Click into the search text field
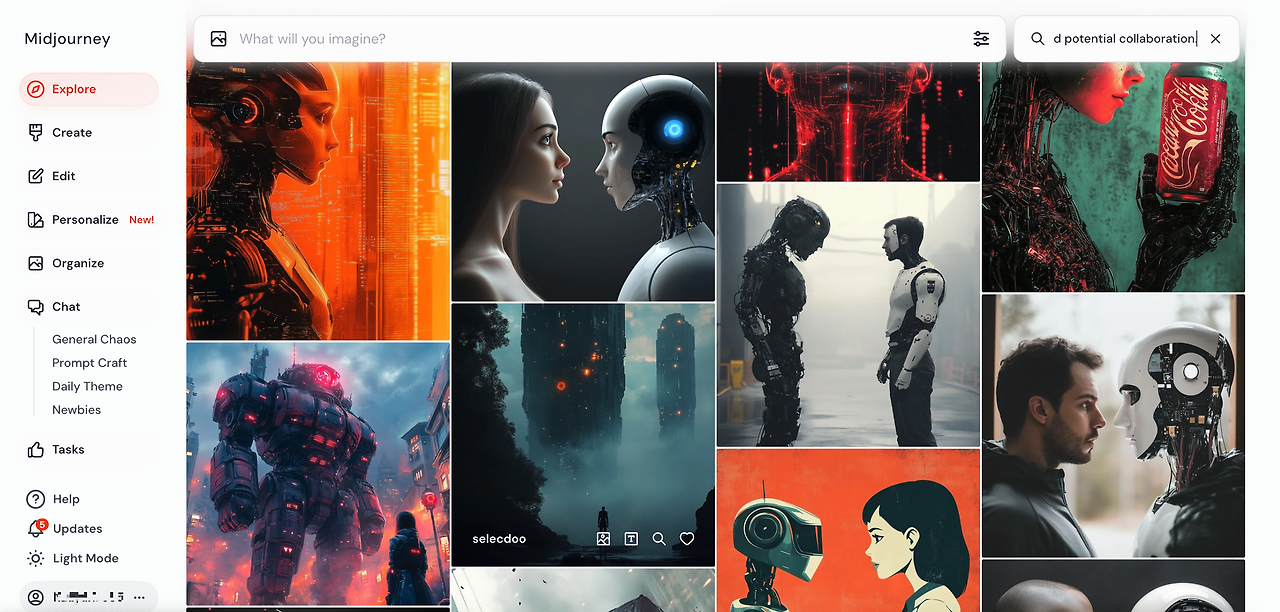1280x612 pixels. click(x=1125, y=39)
